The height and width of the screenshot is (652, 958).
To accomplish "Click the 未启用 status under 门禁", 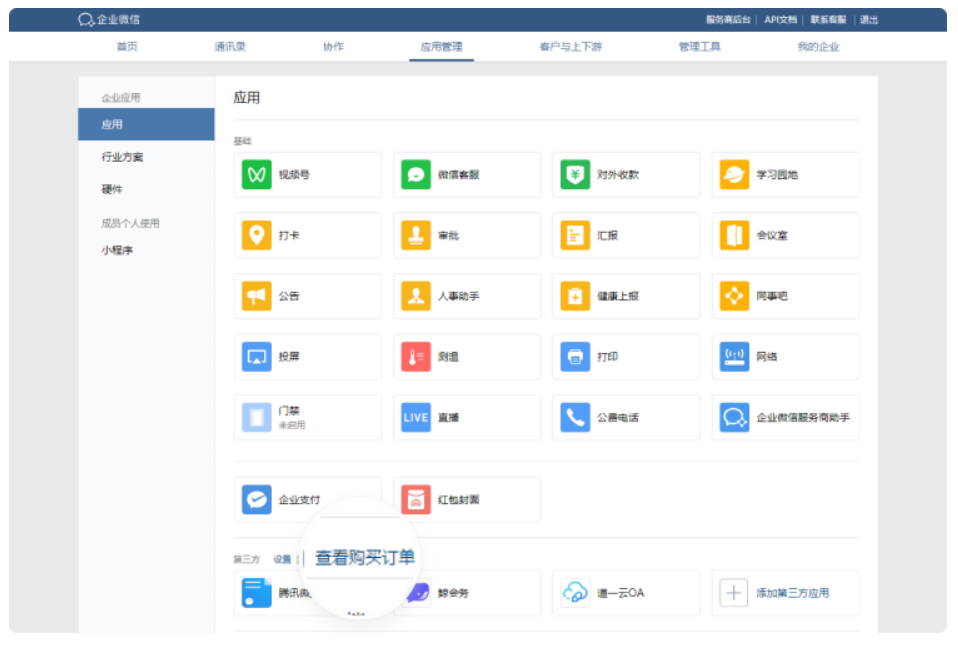I will pos(292,425).
